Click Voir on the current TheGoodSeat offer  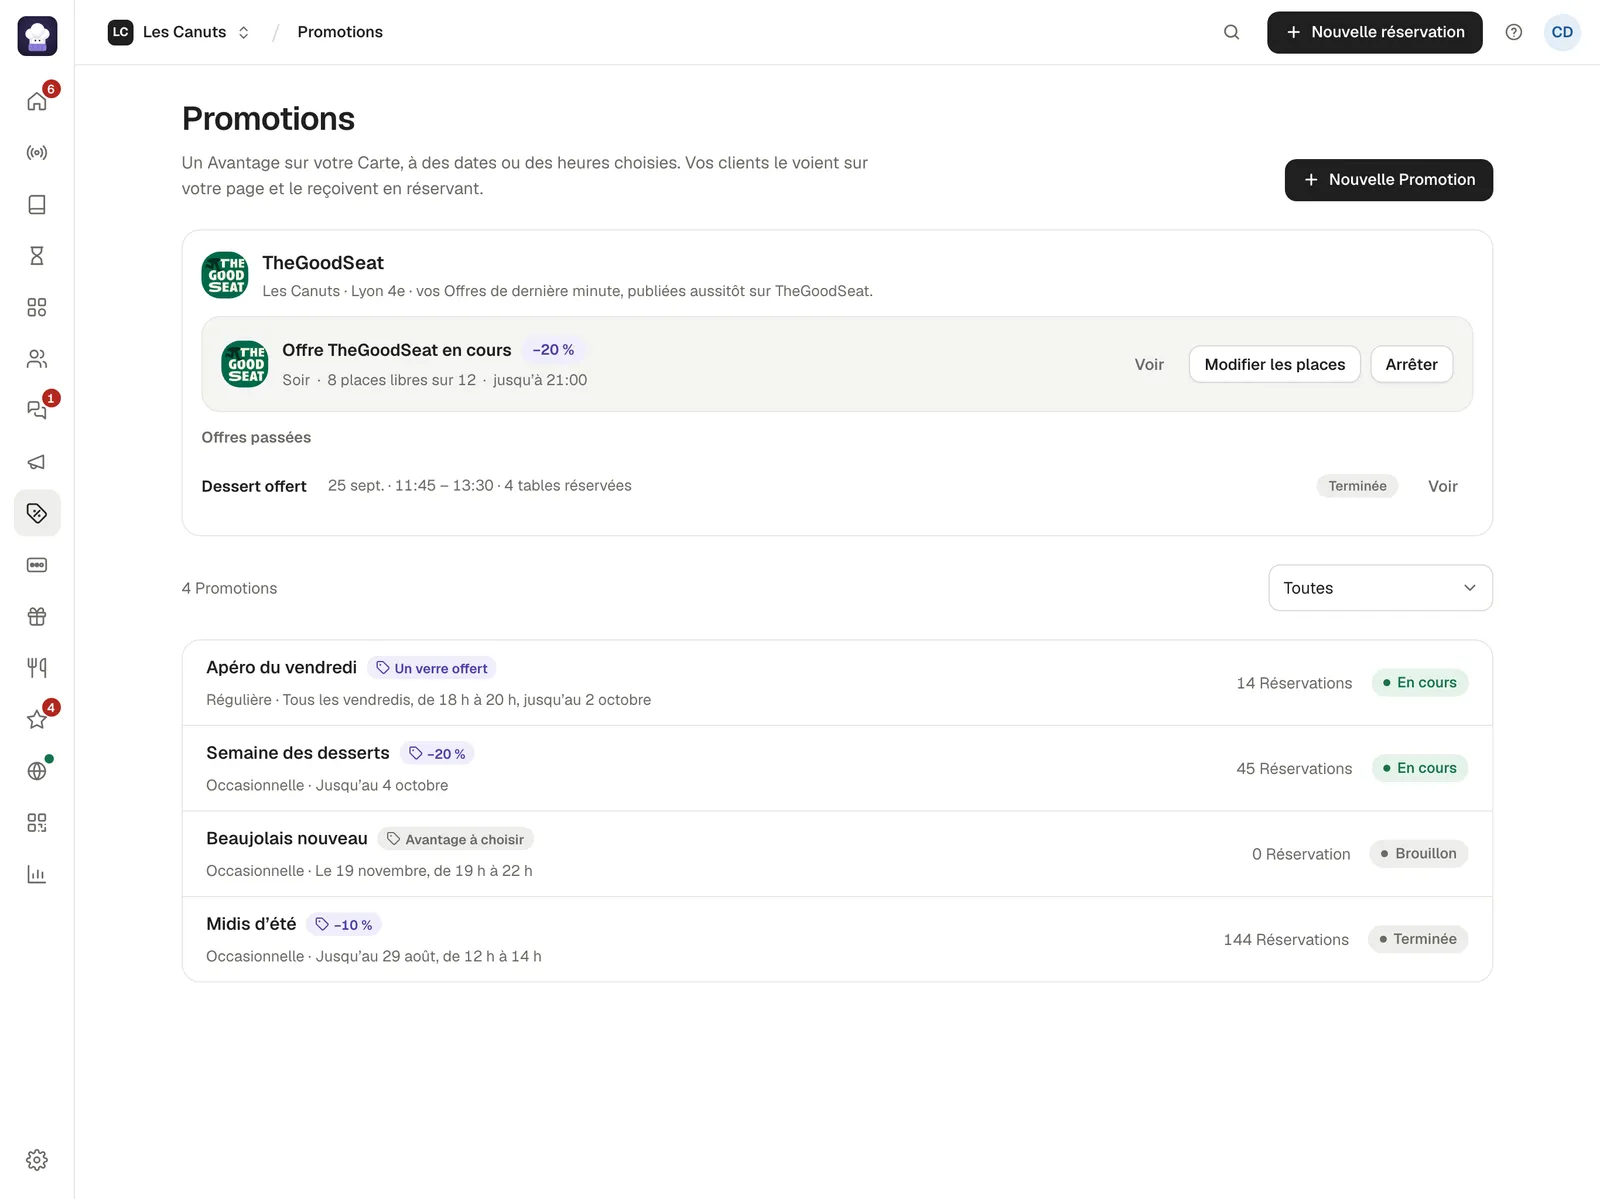(1149, 365)
